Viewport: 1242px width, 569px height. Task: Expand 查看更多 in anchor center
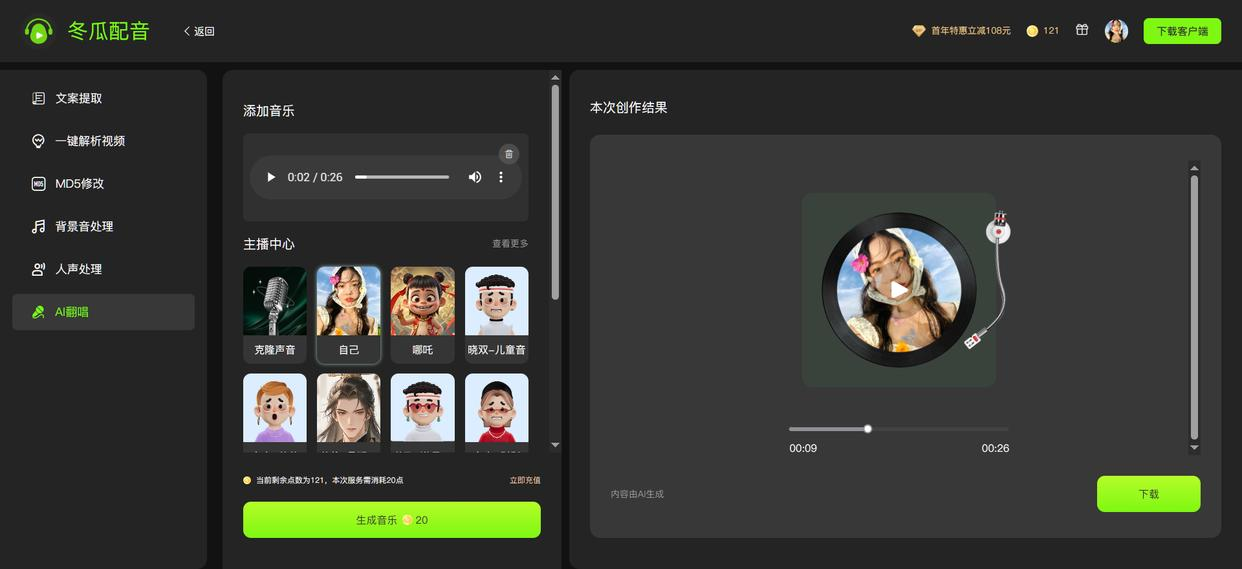click(x=510, y=244)
